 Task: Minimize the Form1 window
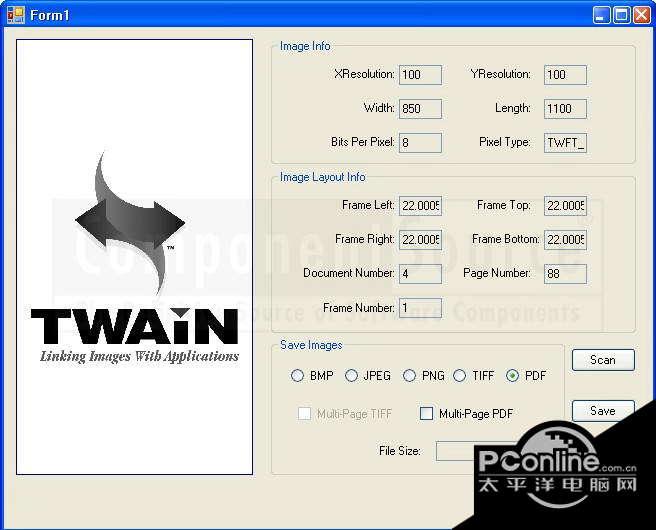point(601,15)
